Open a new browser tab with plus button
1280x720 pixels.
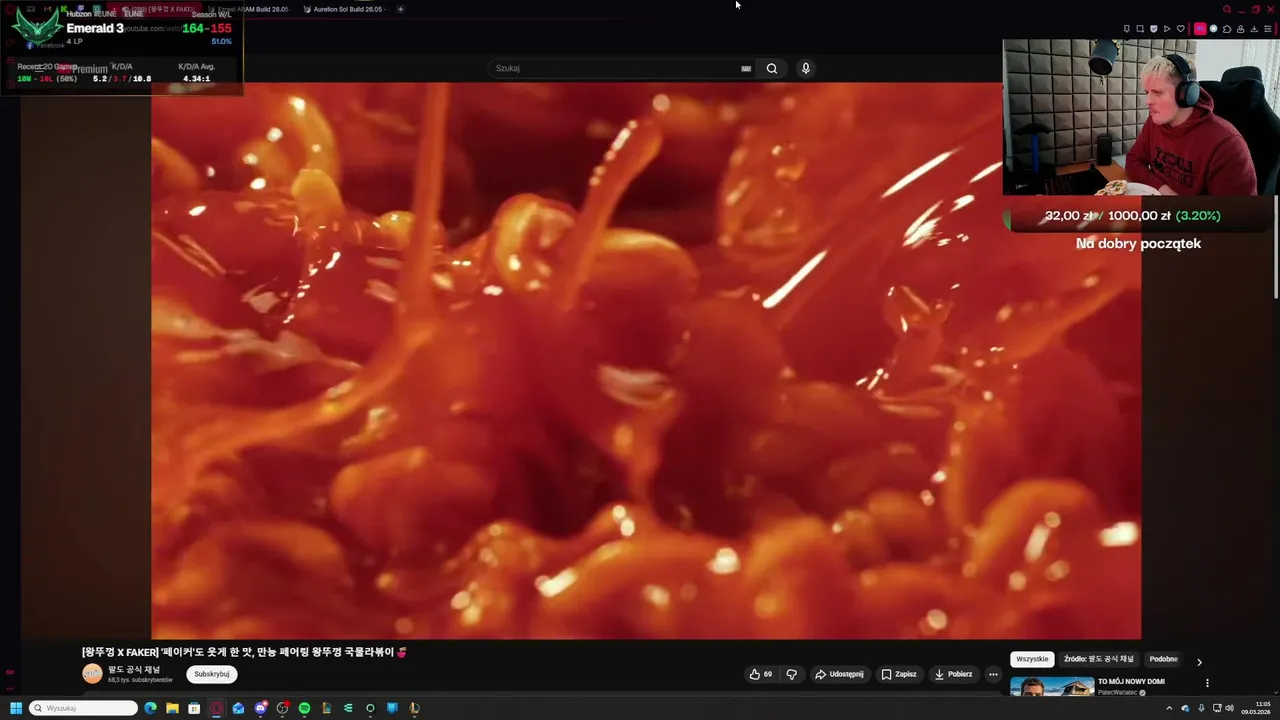(400, 9)
